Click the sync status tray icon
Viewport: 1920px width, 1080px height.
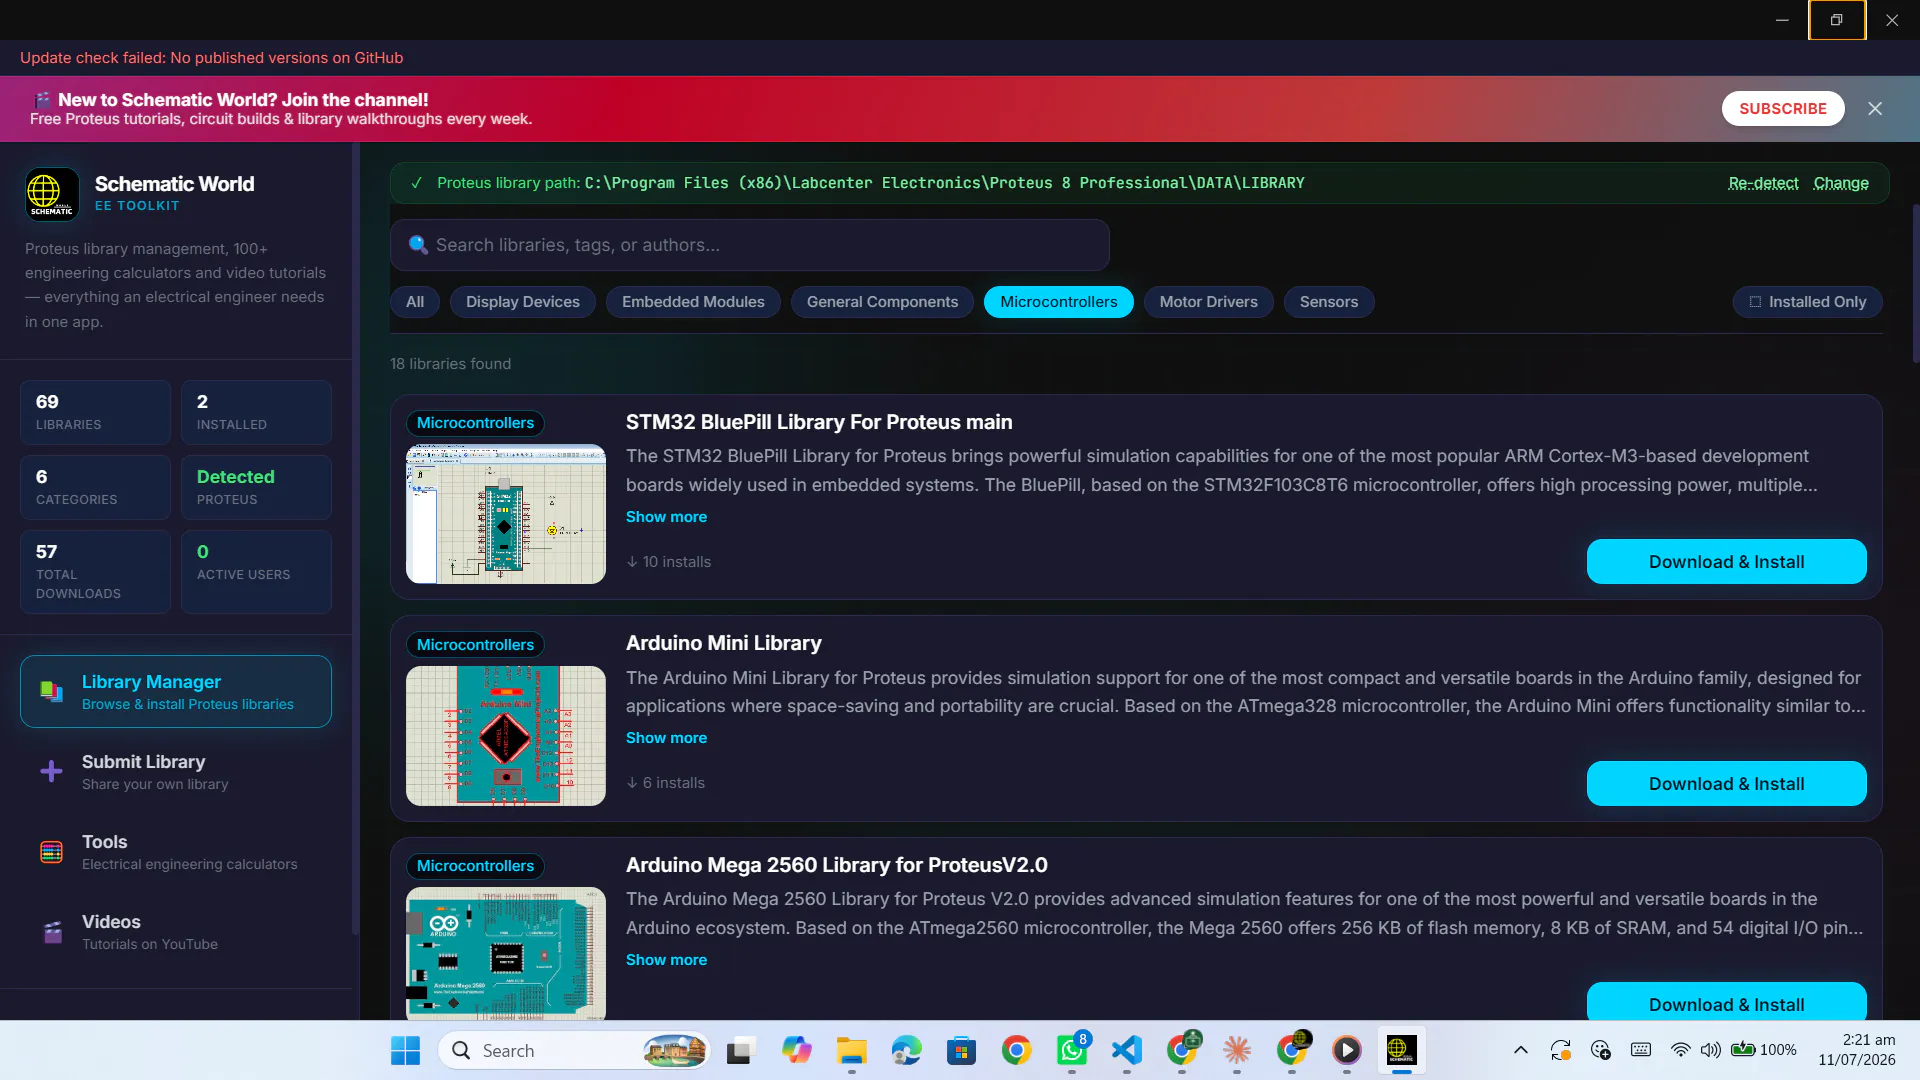1561,1050
